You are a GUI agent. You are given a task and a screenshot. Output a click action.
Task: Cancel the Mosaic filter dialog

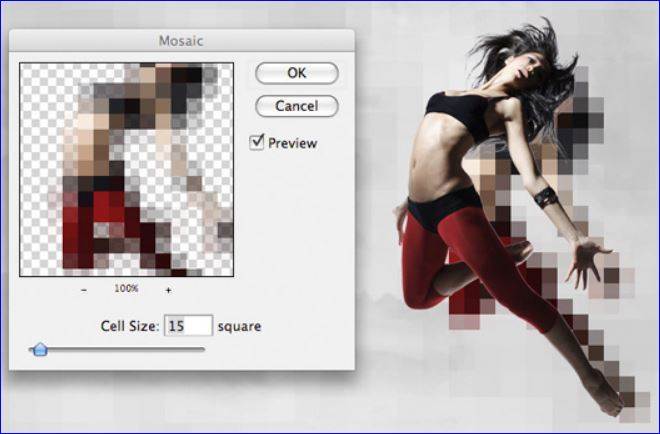[x=296, y=106]
